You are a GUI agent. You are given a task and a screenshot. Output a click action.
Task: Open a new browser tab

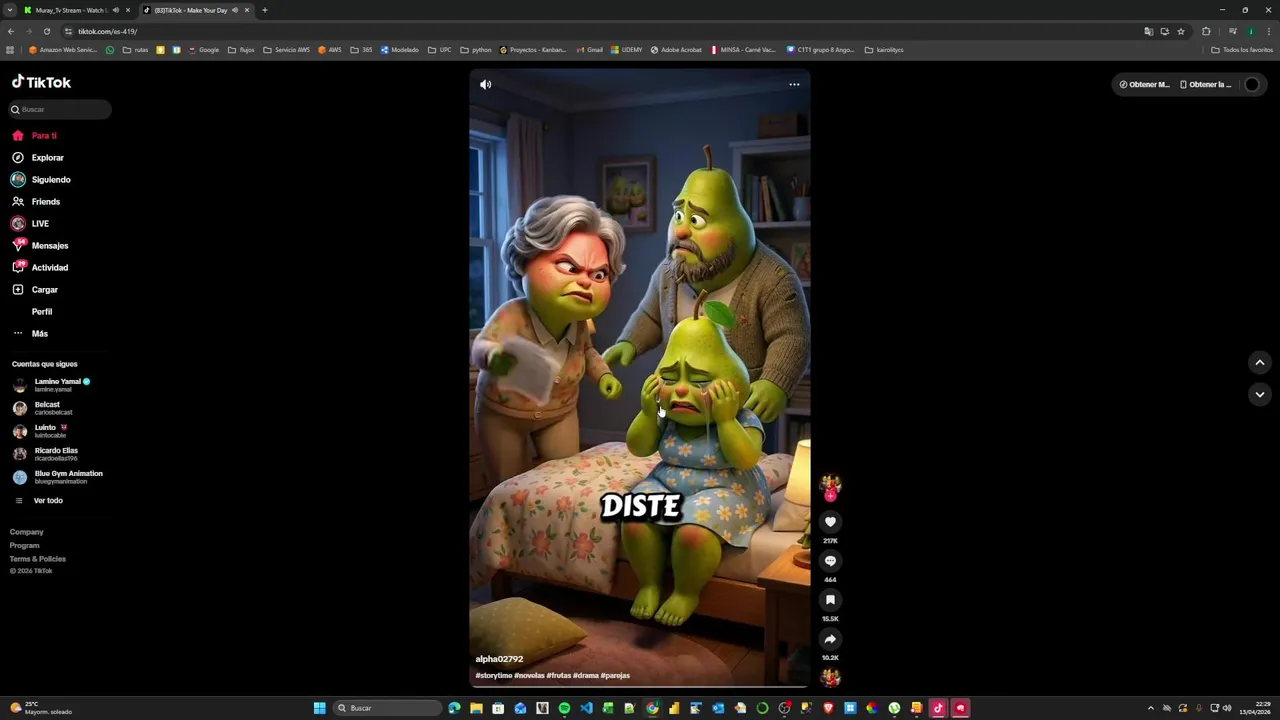click(265, 10)
